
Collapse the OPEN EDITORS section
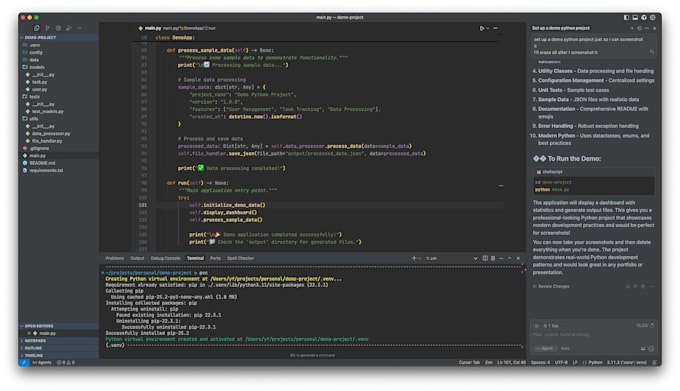[x=59, y=326]
